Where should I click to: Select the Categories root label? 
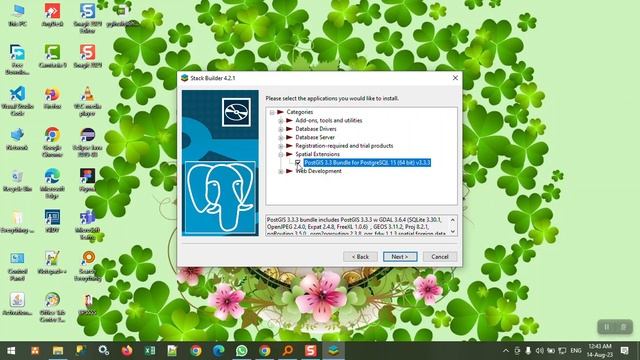click(x=300, y=112)
